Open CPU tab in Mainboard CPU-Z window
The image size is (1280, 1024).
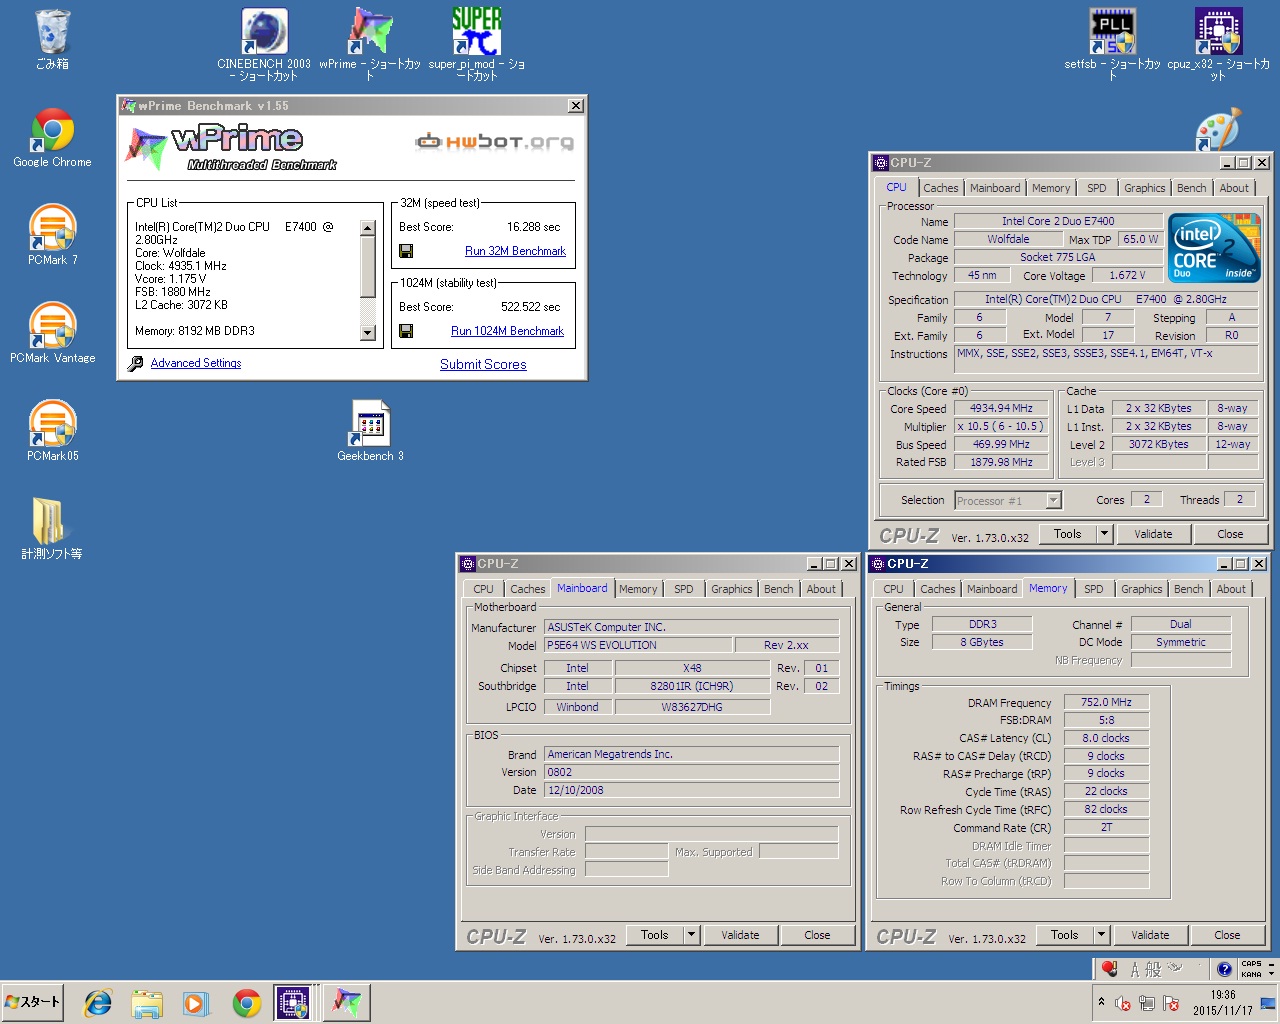(483, 589)
